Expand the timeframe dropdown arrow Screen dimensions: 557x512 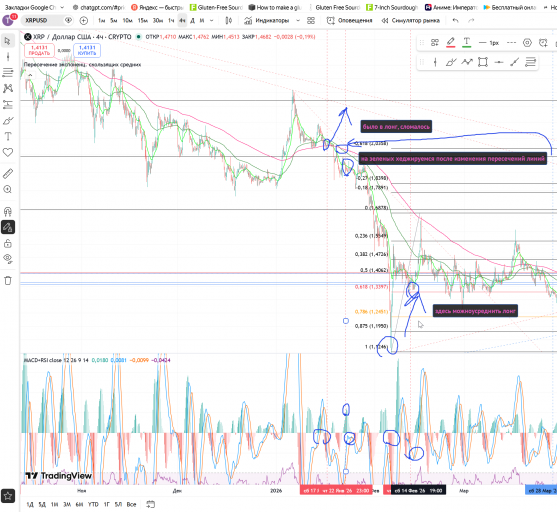(x=212, y=21)
